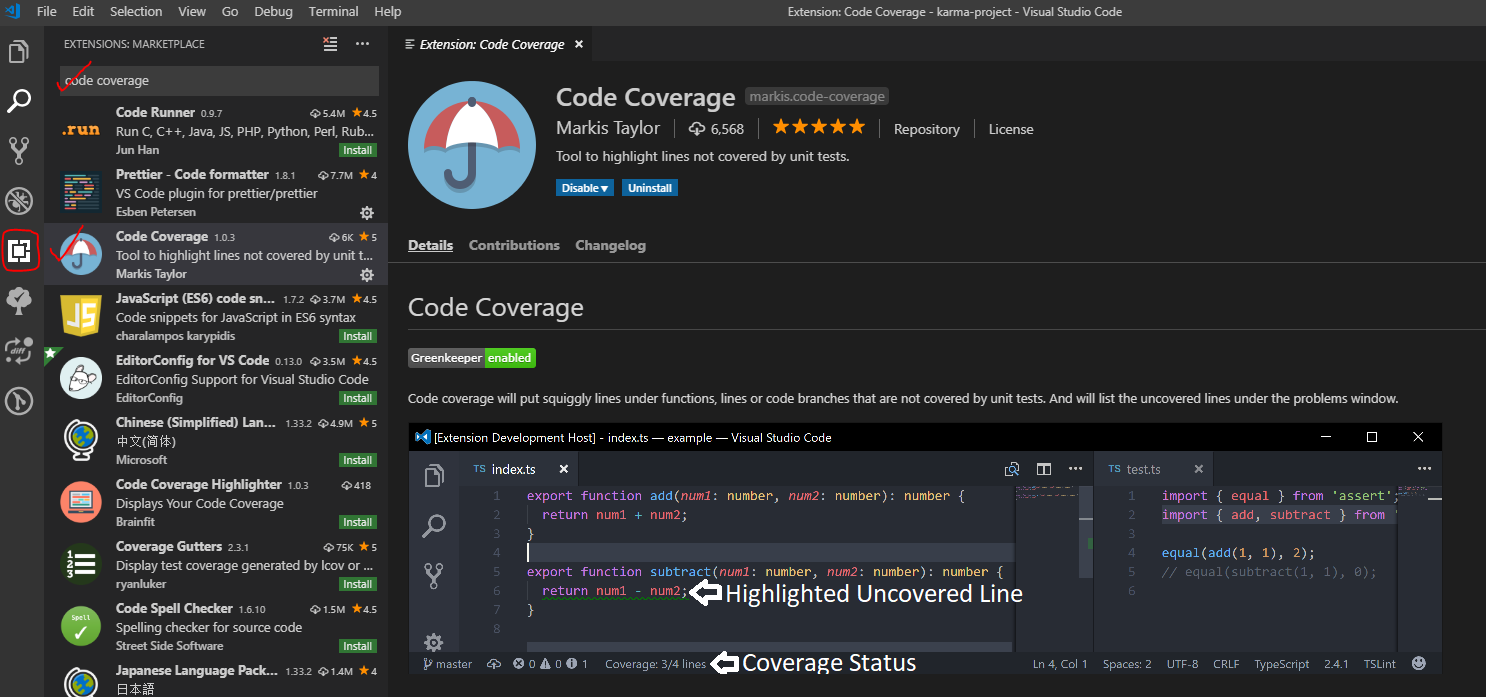Open the Debug view in activity bar
This screenshot has width=1486, height=697.
[19, 201]
